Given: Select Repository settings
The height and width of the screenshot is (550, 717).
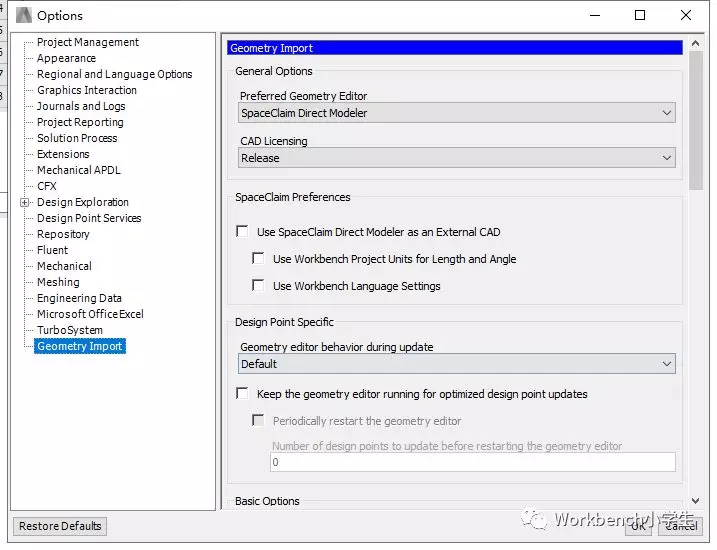Looking at the screenshot, I should click(63, 234).
